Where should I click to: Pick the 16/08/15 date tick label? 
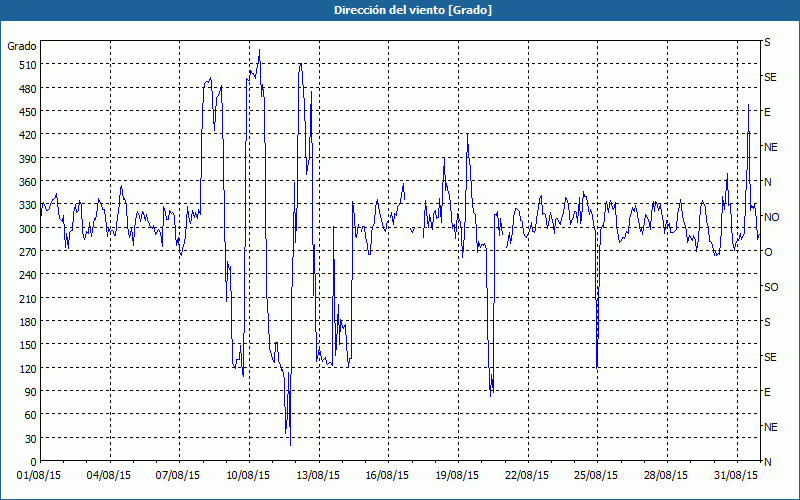coord(387,476)
